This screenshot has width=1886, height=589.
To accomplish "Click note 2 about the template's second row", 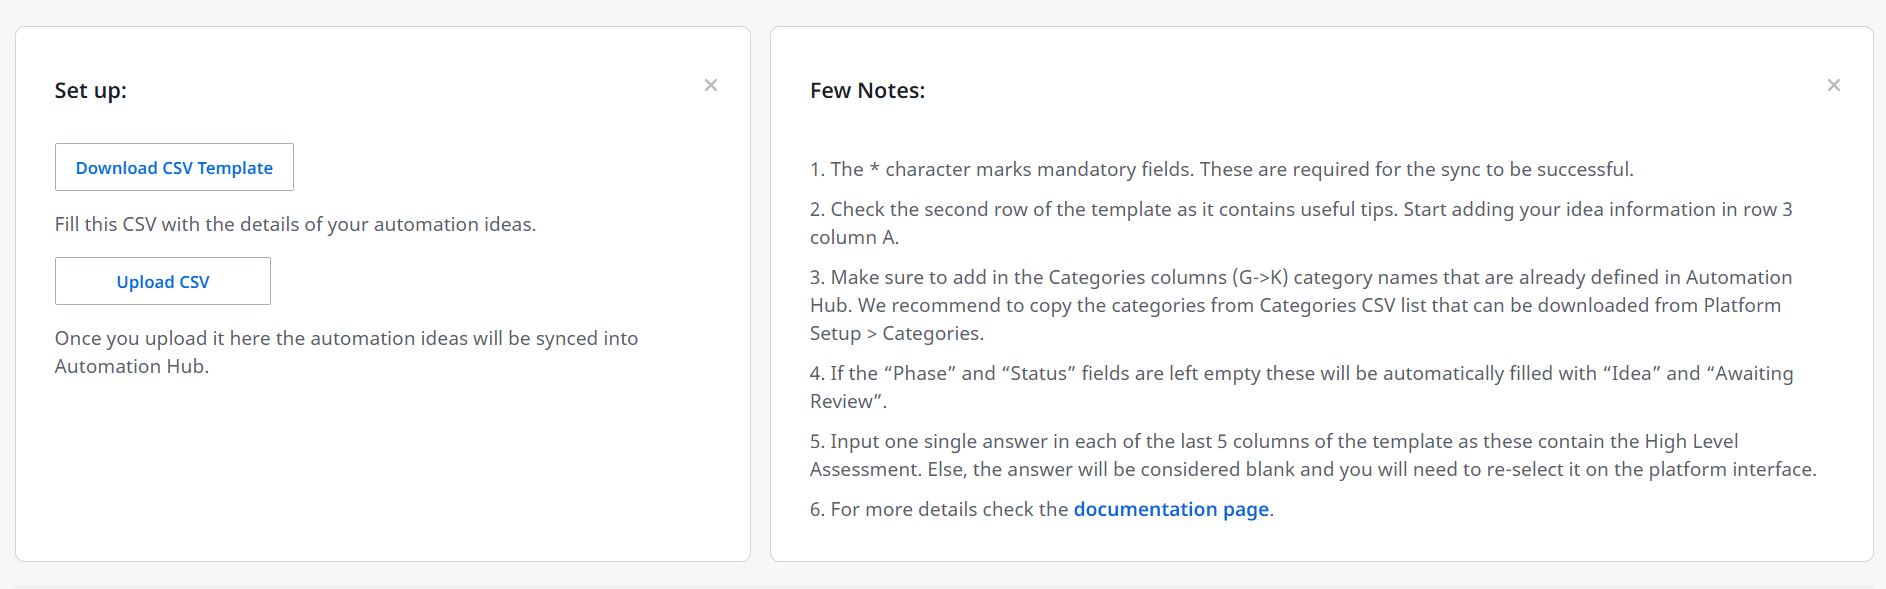I will click(x=1301, y=223).
